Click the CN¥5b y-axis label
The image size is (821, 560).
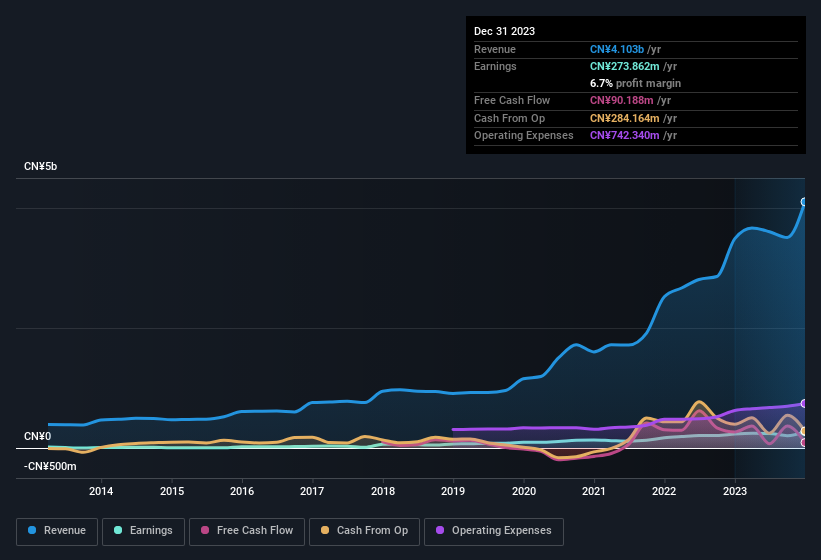click(x=40, y=166)
